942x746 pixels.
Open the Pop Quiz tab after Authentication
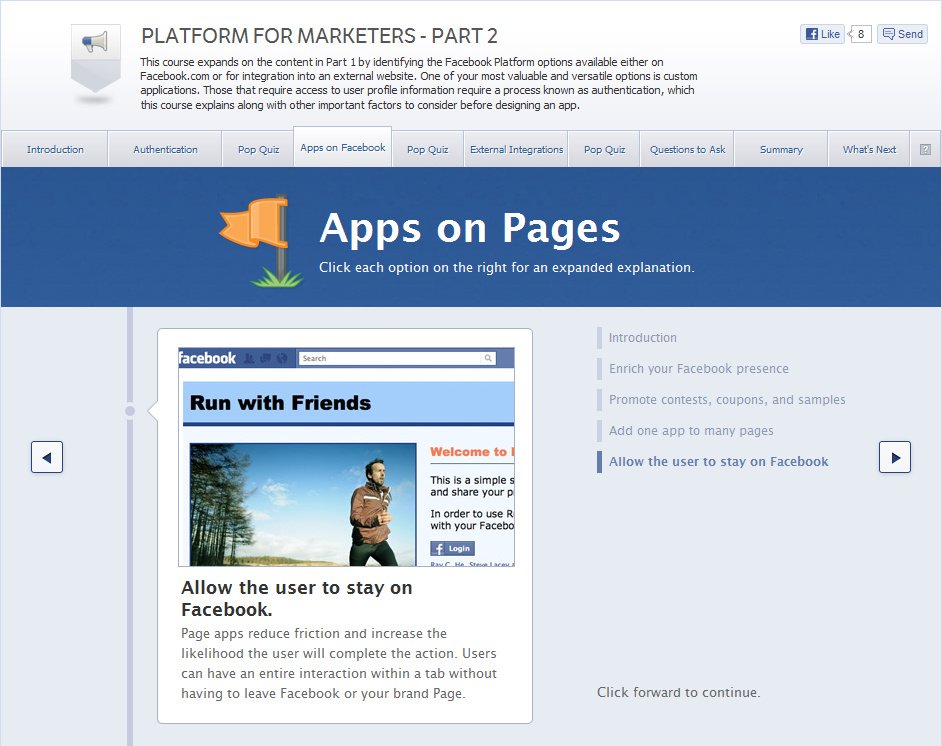[x=258, y=149]
